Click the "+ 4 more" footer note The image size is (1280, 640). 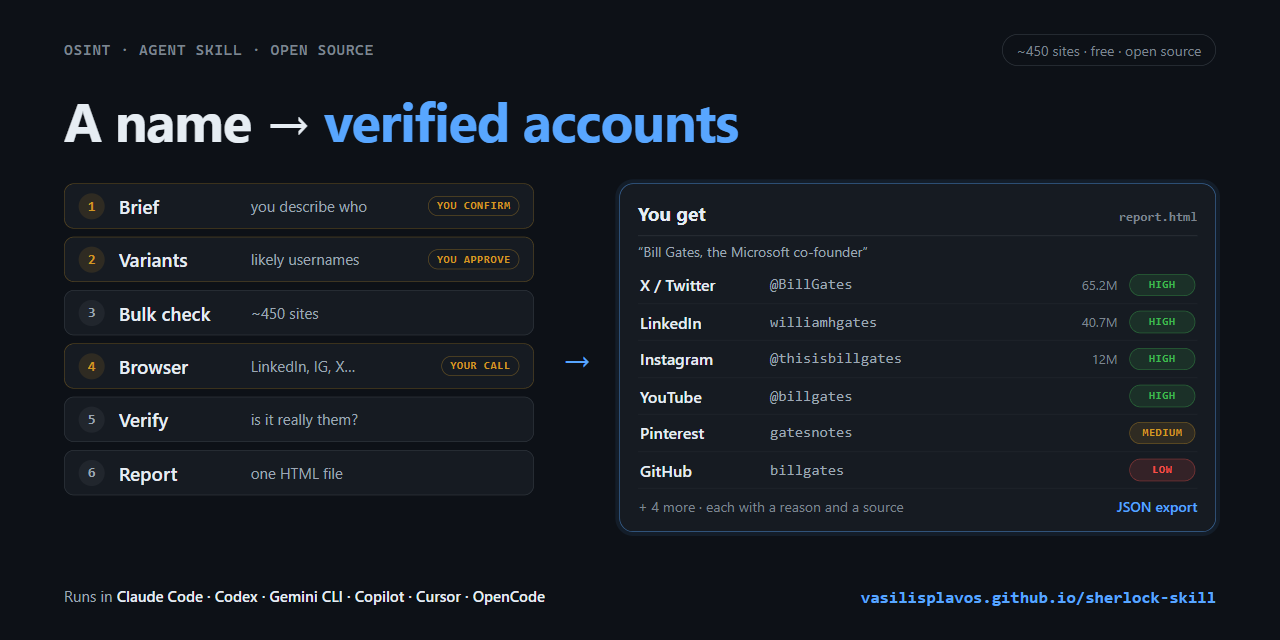coord(771,507)
